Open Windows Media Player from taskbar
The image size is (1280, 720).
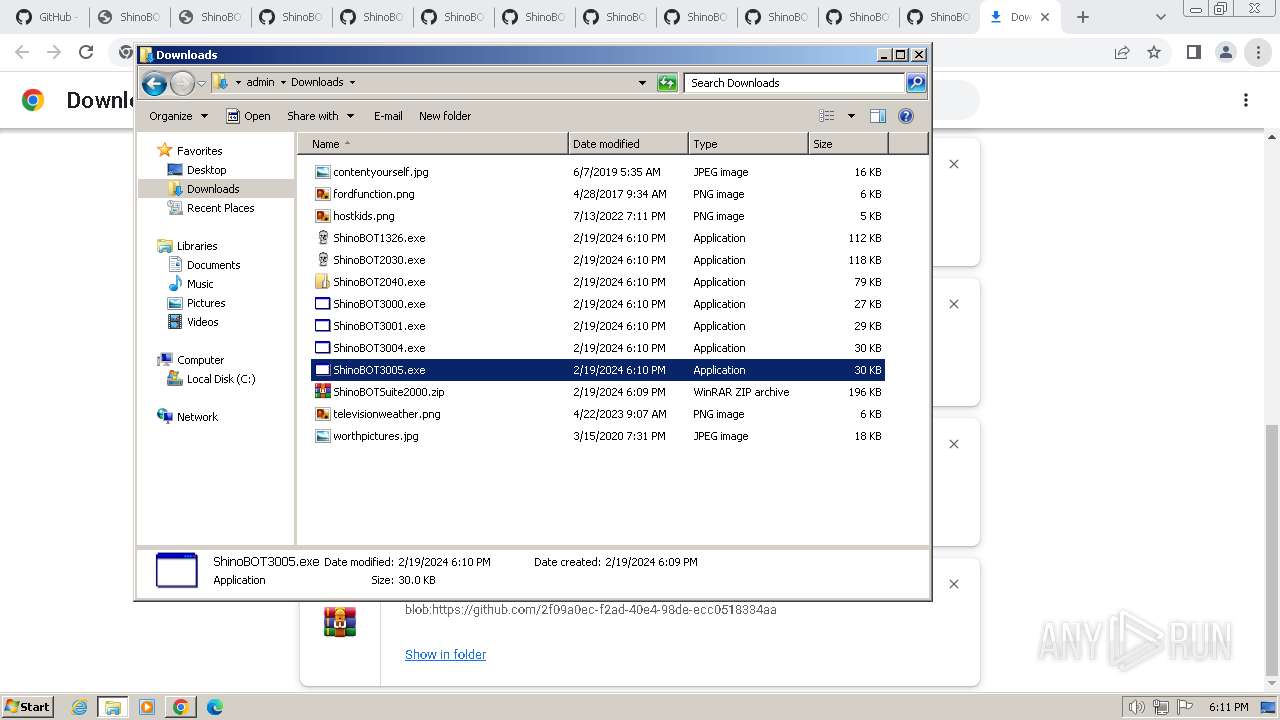pos(147,707)
